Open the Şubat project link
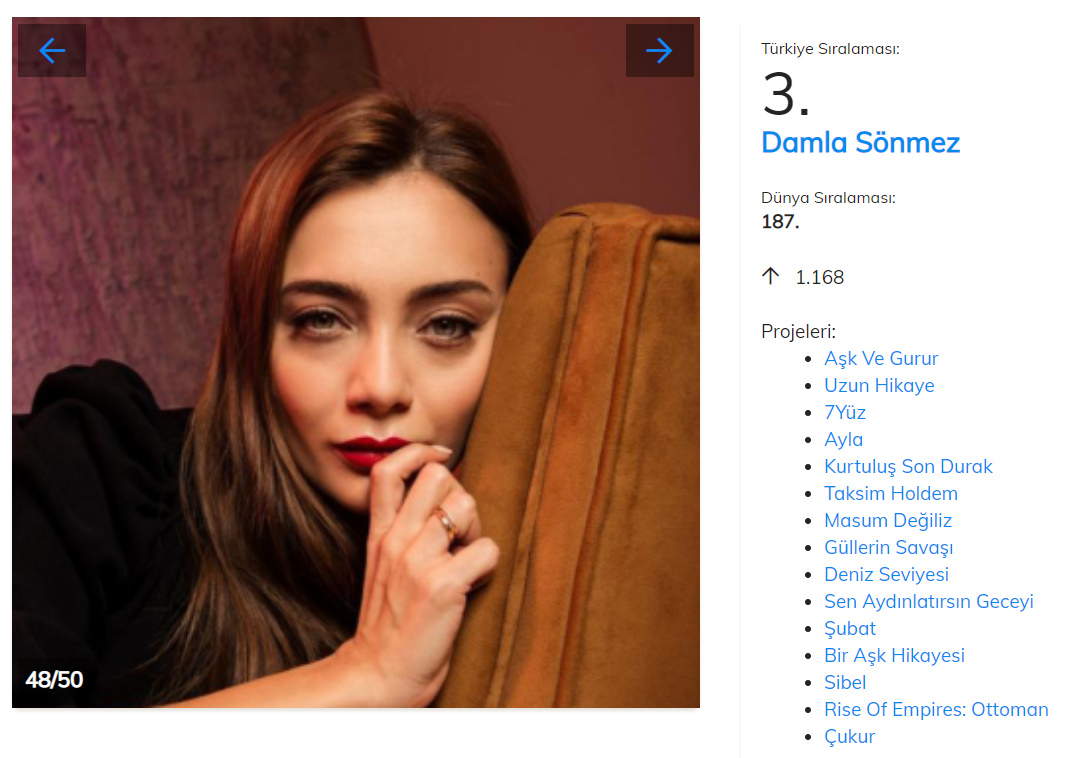The width and height of the screenshot is (1076, 758). tap(849, 628)
